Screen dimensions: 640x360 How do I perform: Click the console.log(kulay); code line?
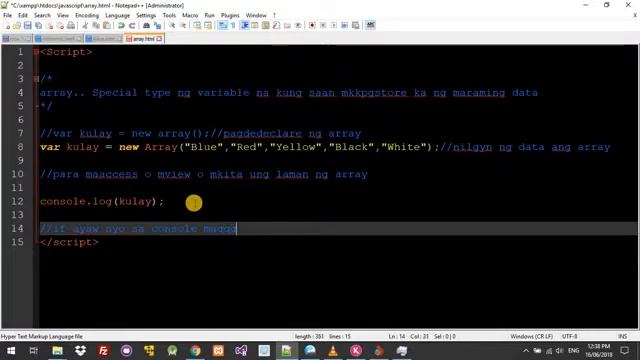102,201
